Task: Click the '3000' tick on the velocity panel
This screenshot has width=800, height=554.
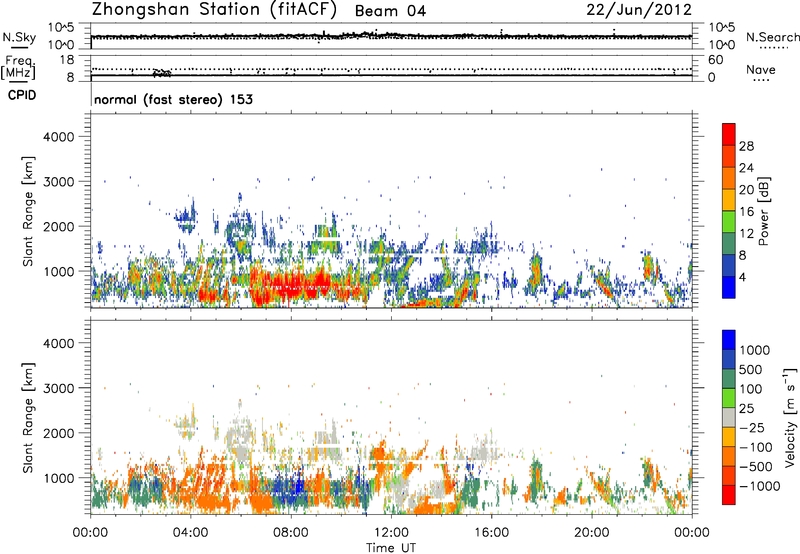Action: tap(59, 388)
